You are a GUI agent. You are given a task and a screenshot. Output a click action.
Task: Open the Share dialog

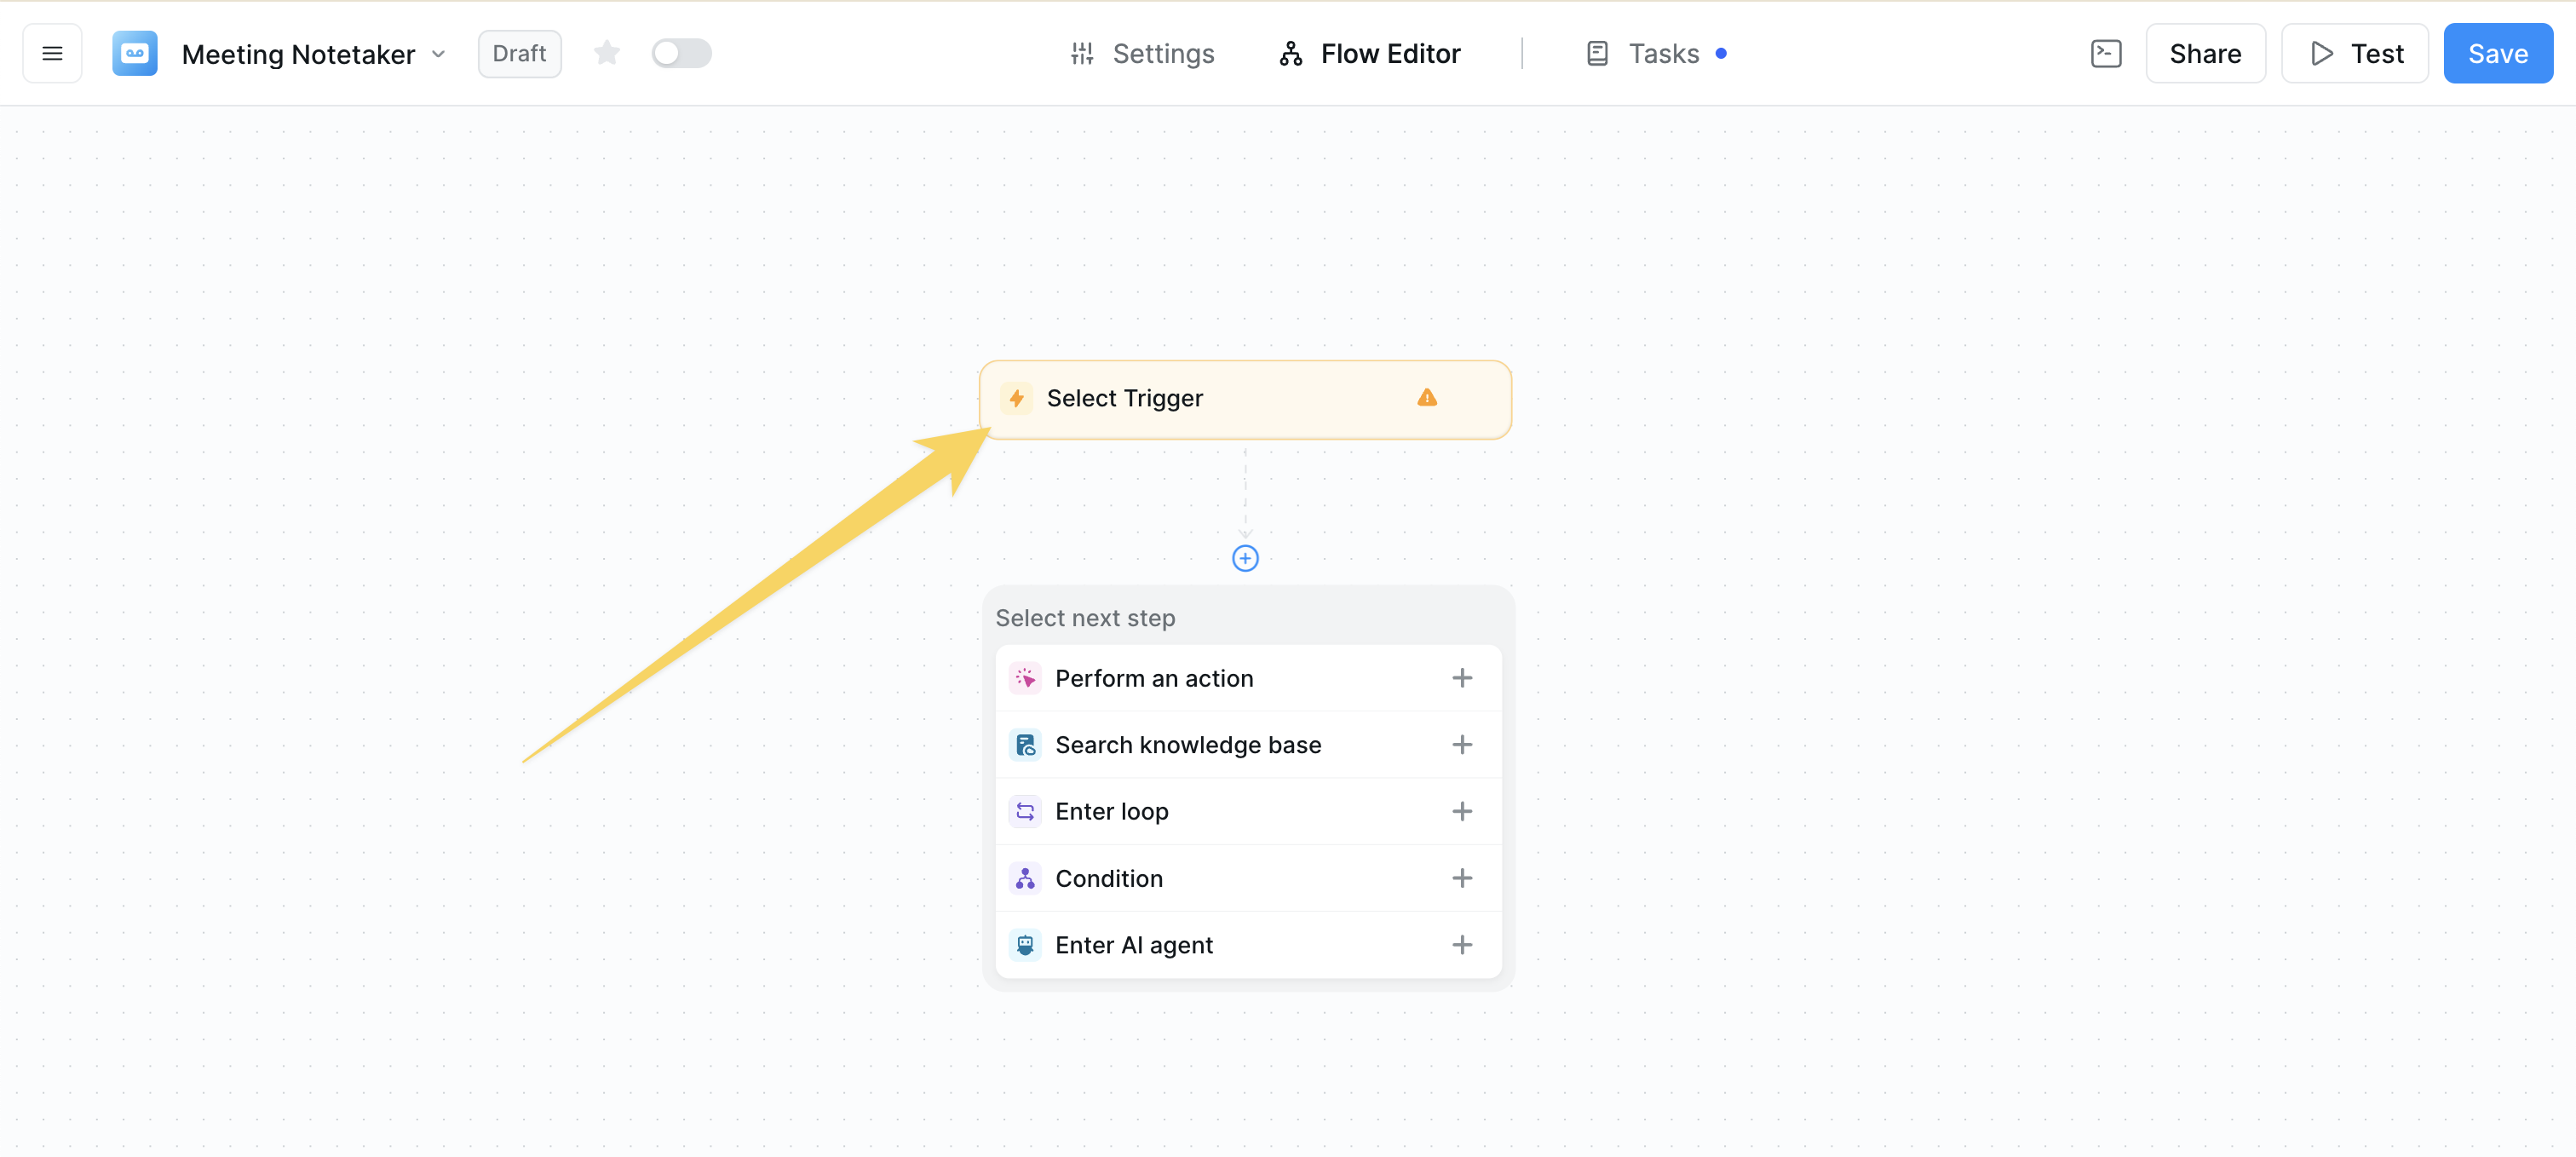click(2206, 53)
